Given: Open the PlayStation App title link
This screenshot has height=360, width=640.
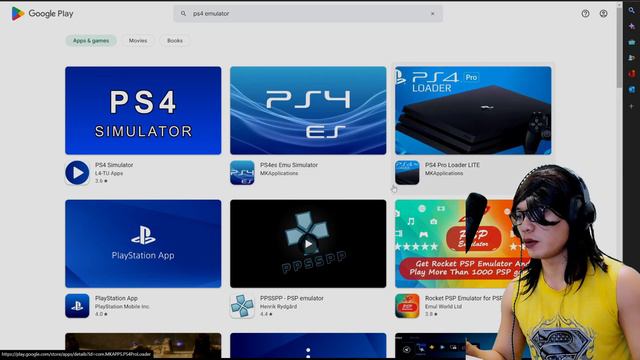Looking at the screenshot, I should [116, 298].
